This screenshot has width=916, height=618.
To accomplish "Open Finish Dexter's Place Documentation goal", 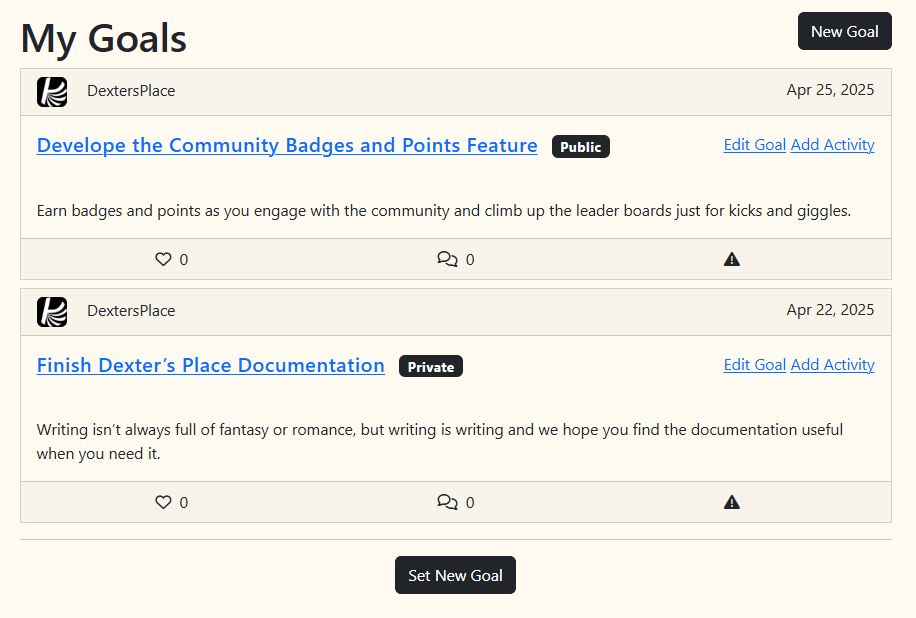I will 210,366.
